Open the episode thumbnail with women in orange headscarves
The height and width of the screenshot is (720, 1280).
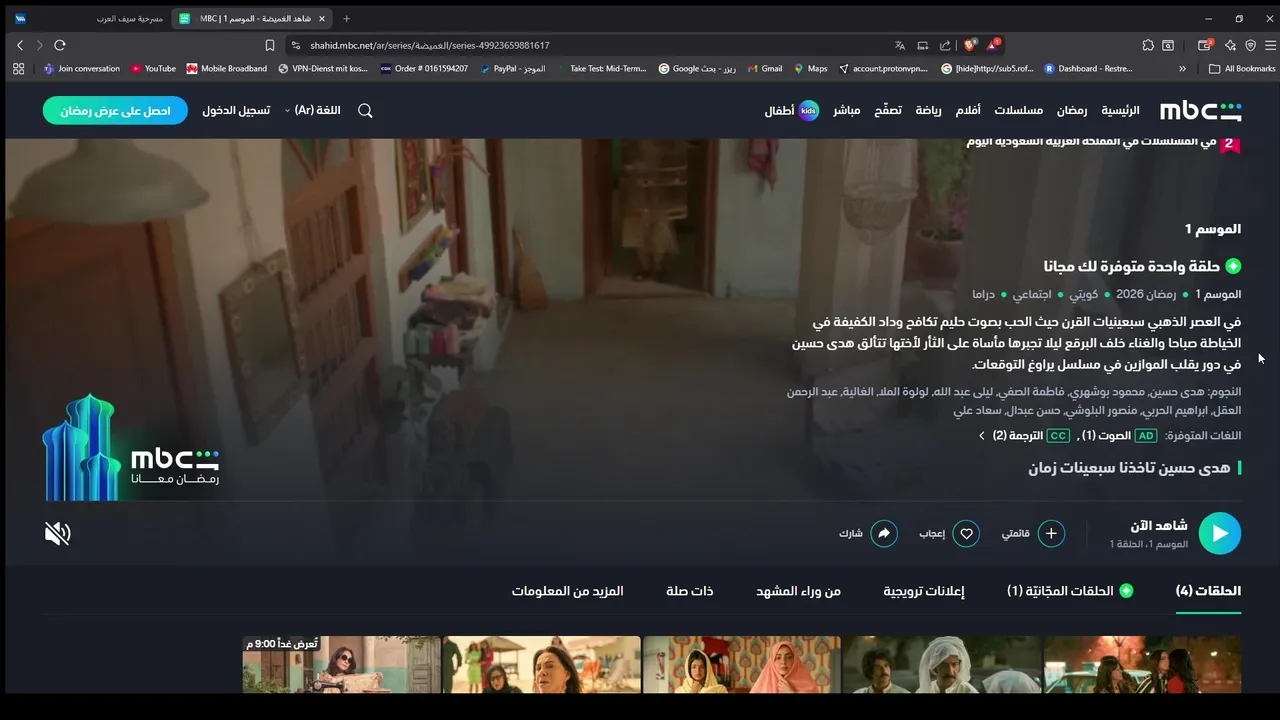(x=742, y=664)
